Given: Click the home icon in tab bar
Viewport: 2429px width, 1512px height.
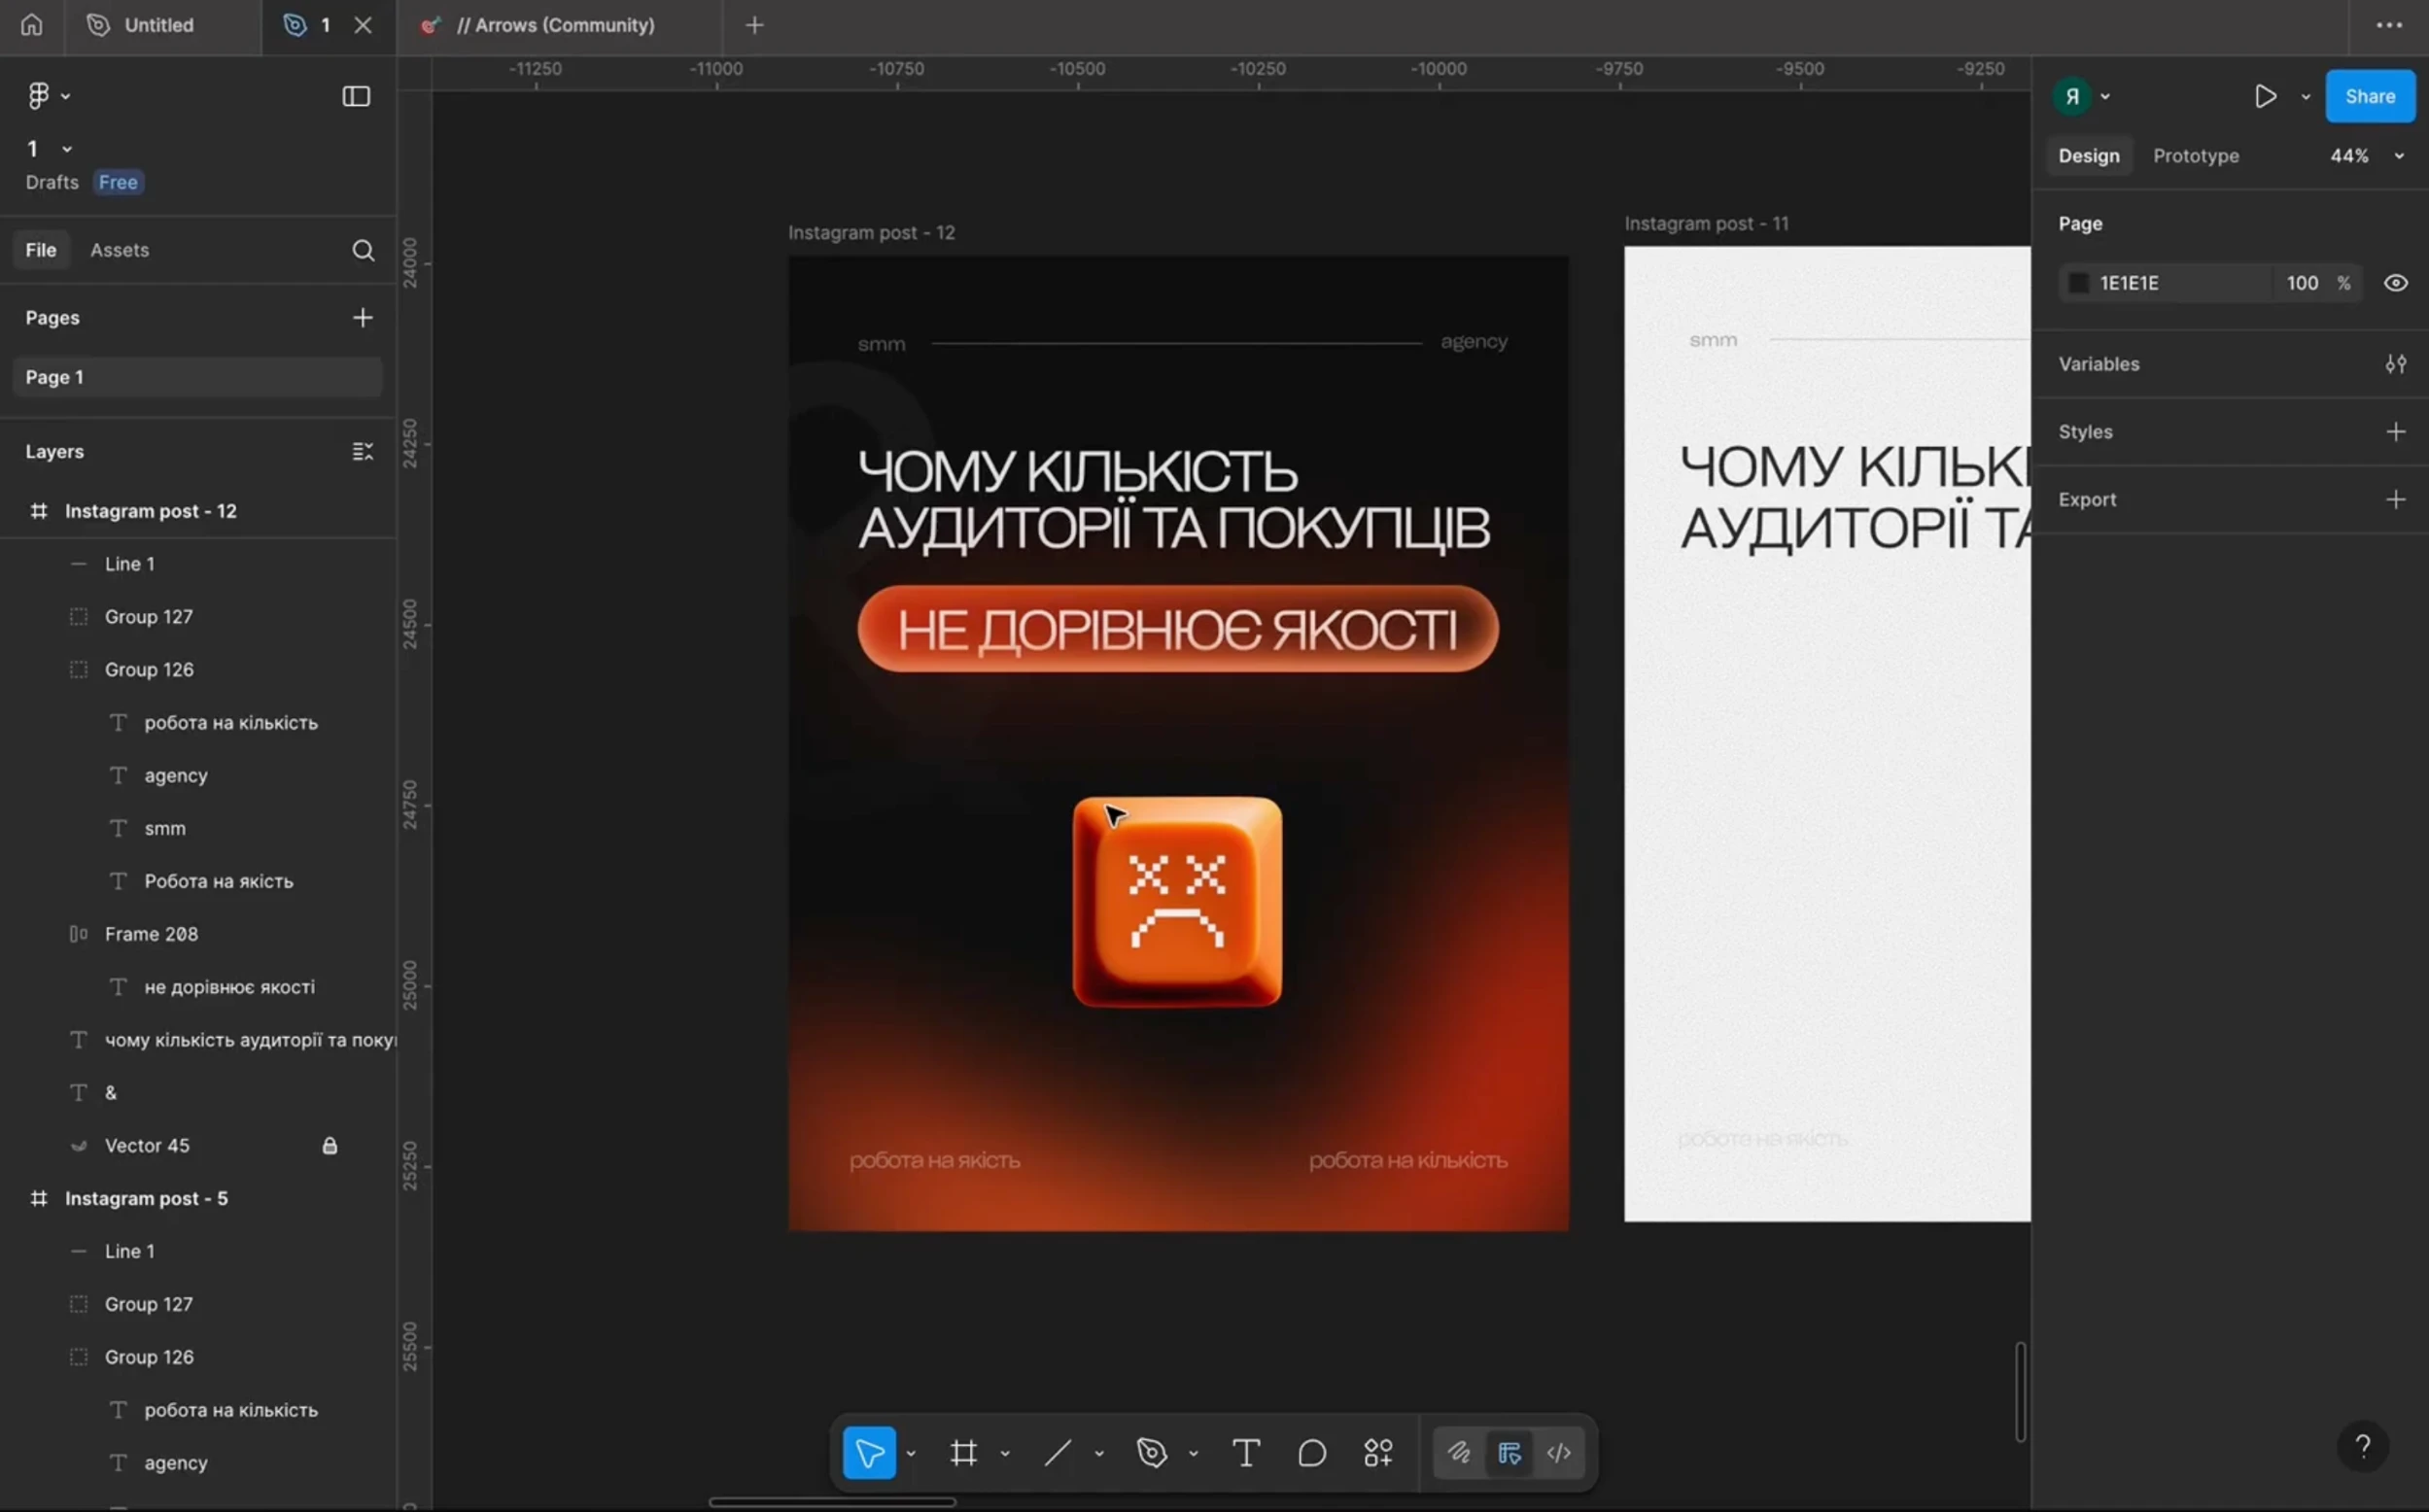Looking at the screenshot, I should point(32,25).
